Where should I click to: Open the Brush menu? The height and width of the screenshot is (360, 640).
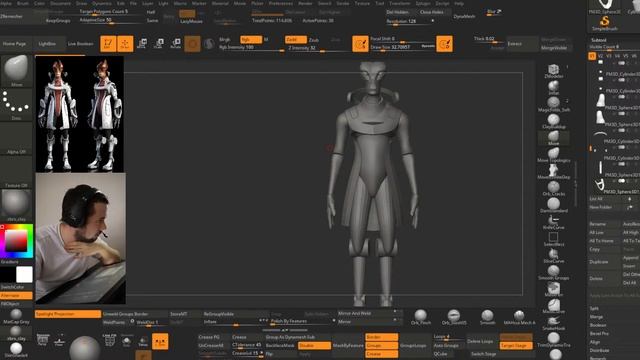[x=23, y=3]
